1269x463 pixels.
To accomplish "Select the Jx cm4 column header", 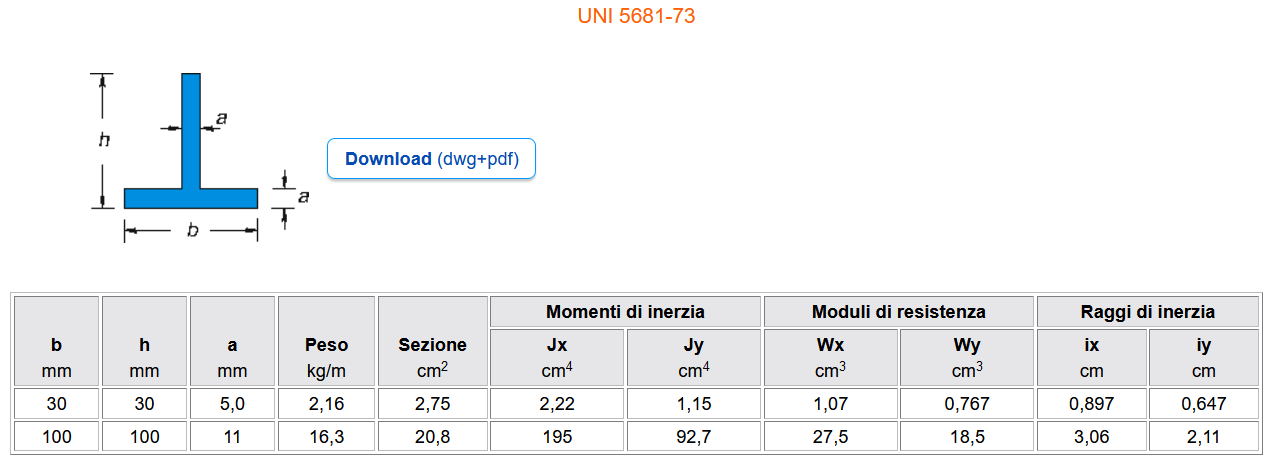I will pos(557,358).
